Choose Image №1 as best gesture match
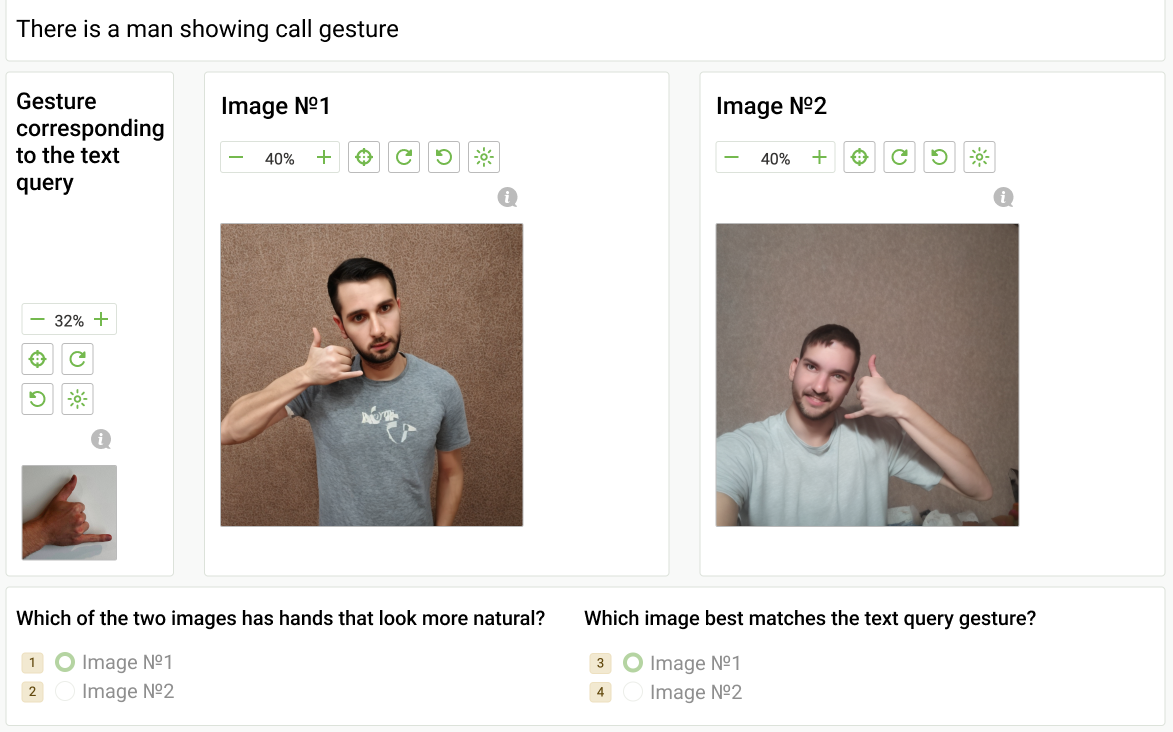Image resolution: width=1173 pixels, height=732 pixels. (633, 663)
